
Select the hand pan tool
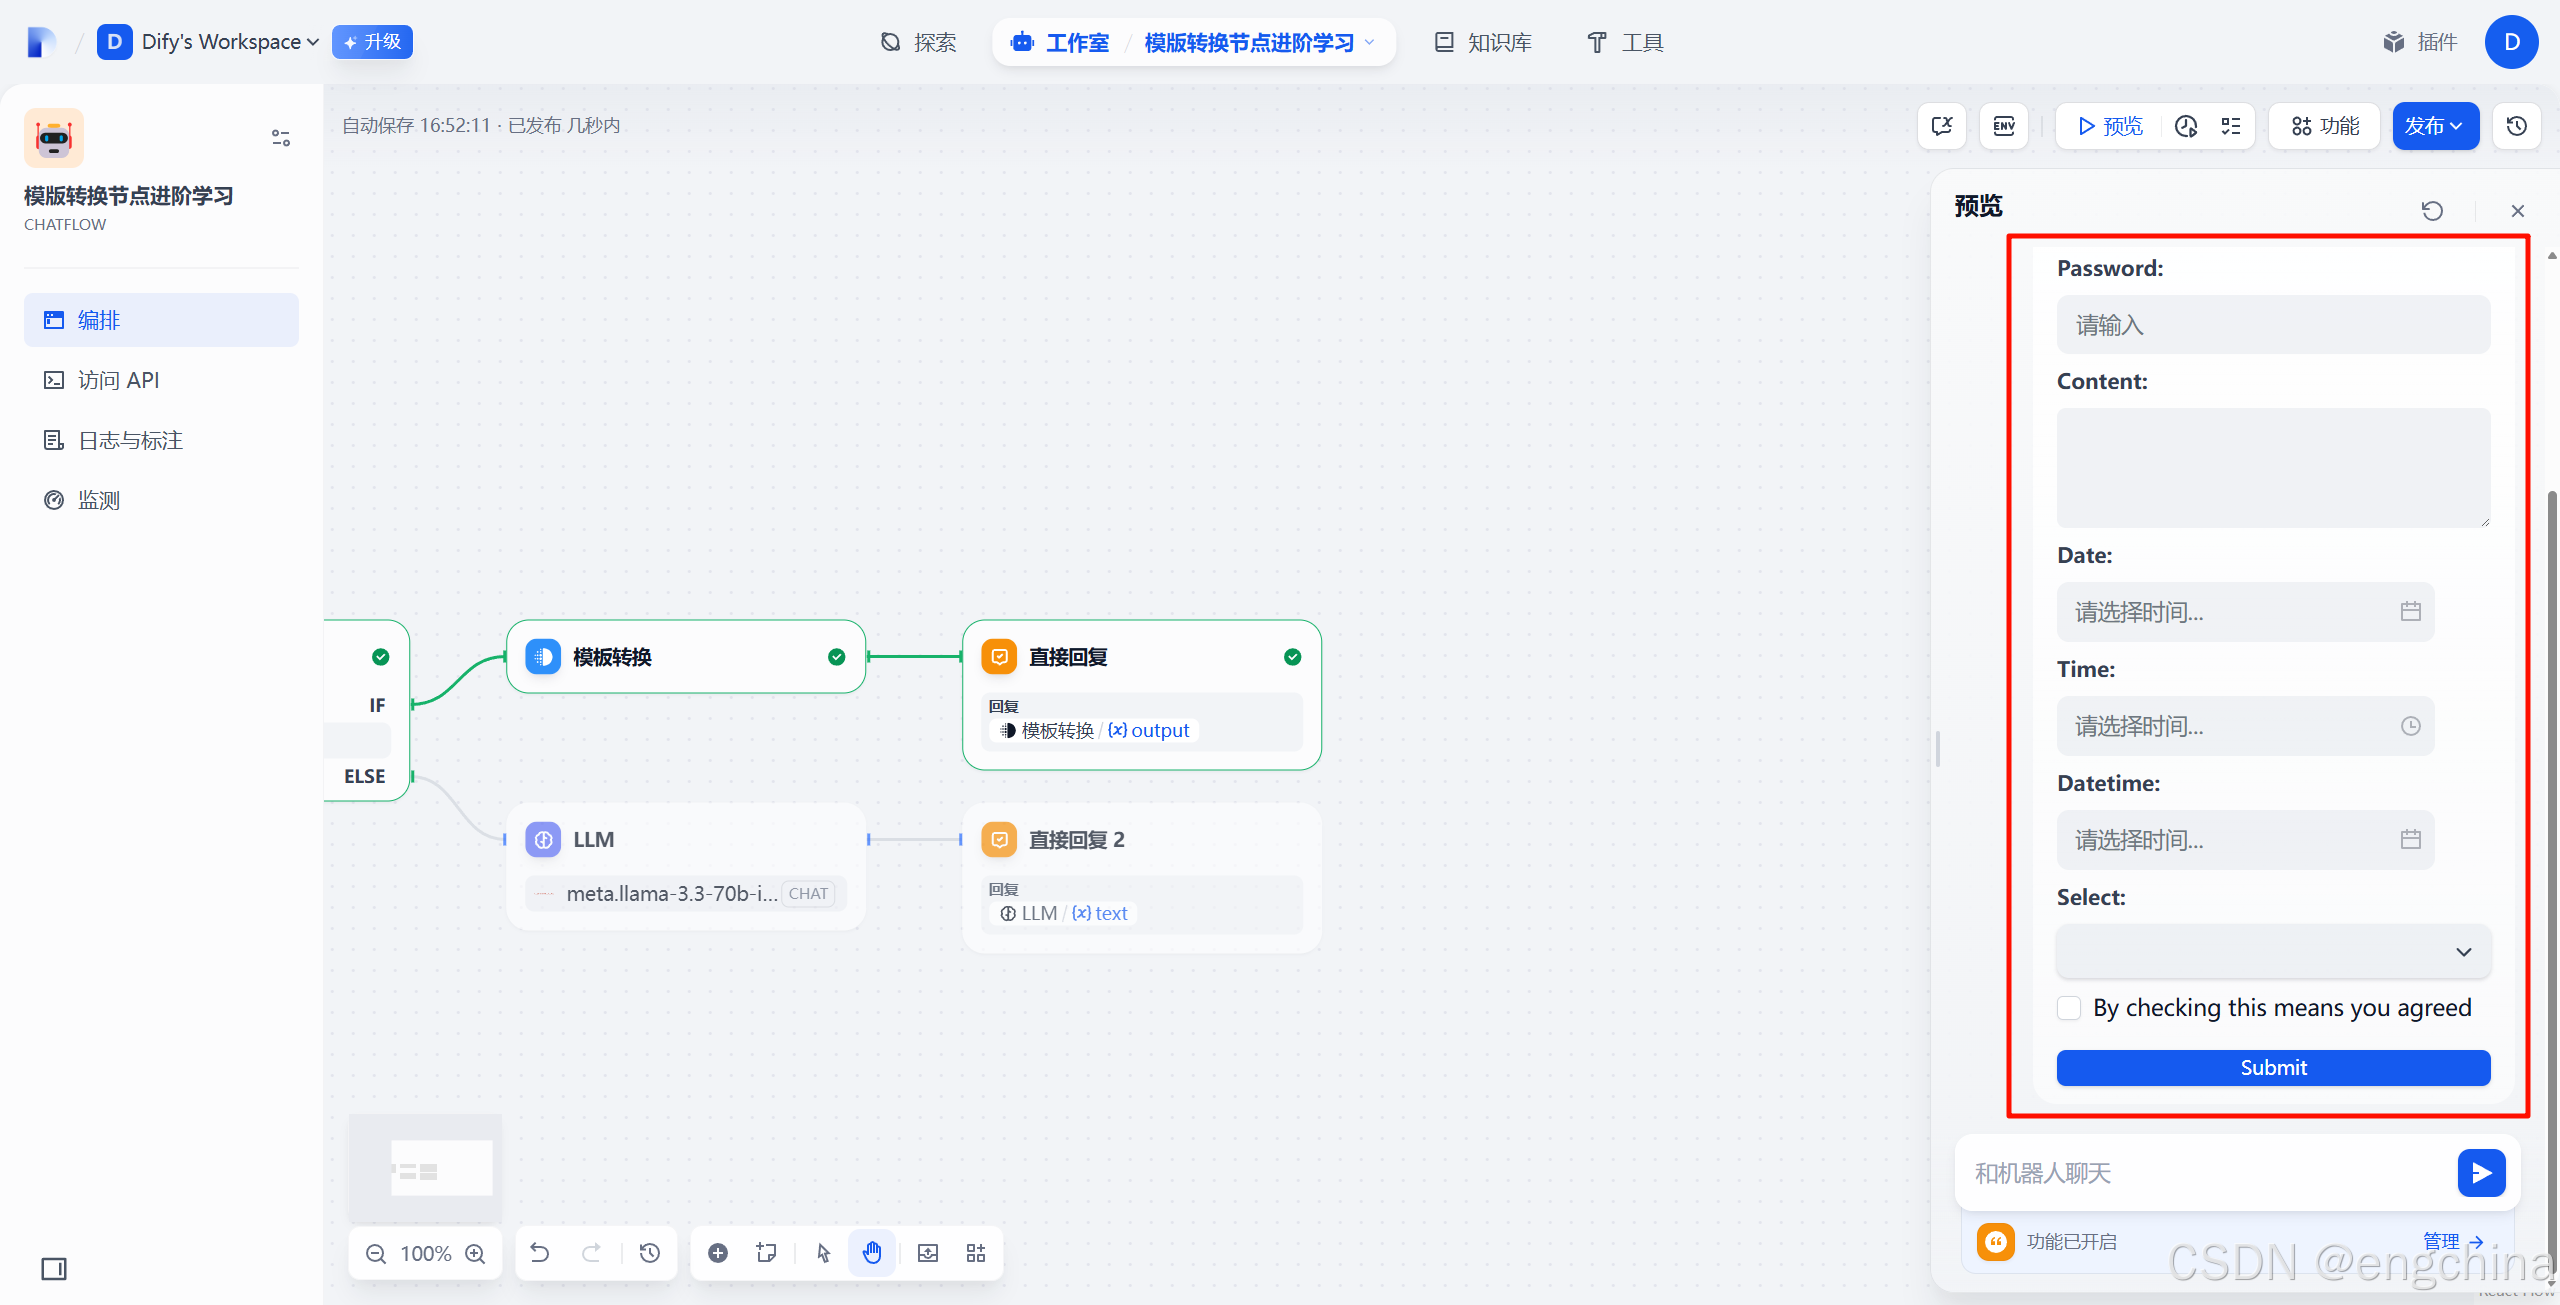point(872,1253)
